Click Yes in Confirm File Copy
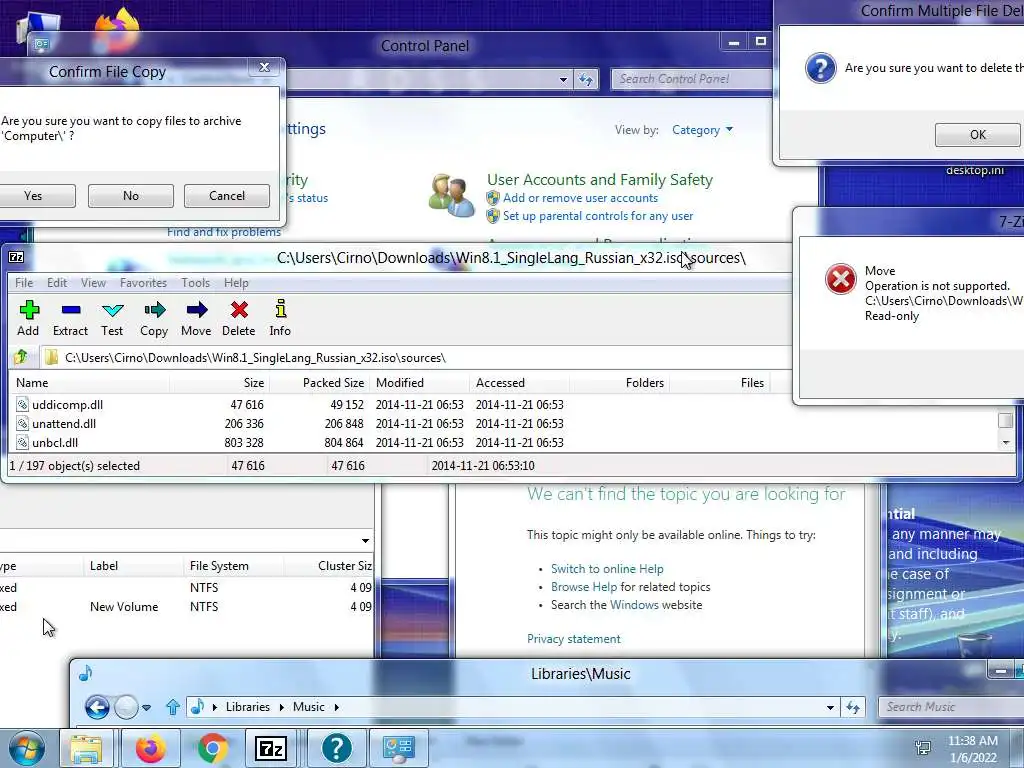The width and height of the screenshot is (1024, 768). click(x=33, y=196)
